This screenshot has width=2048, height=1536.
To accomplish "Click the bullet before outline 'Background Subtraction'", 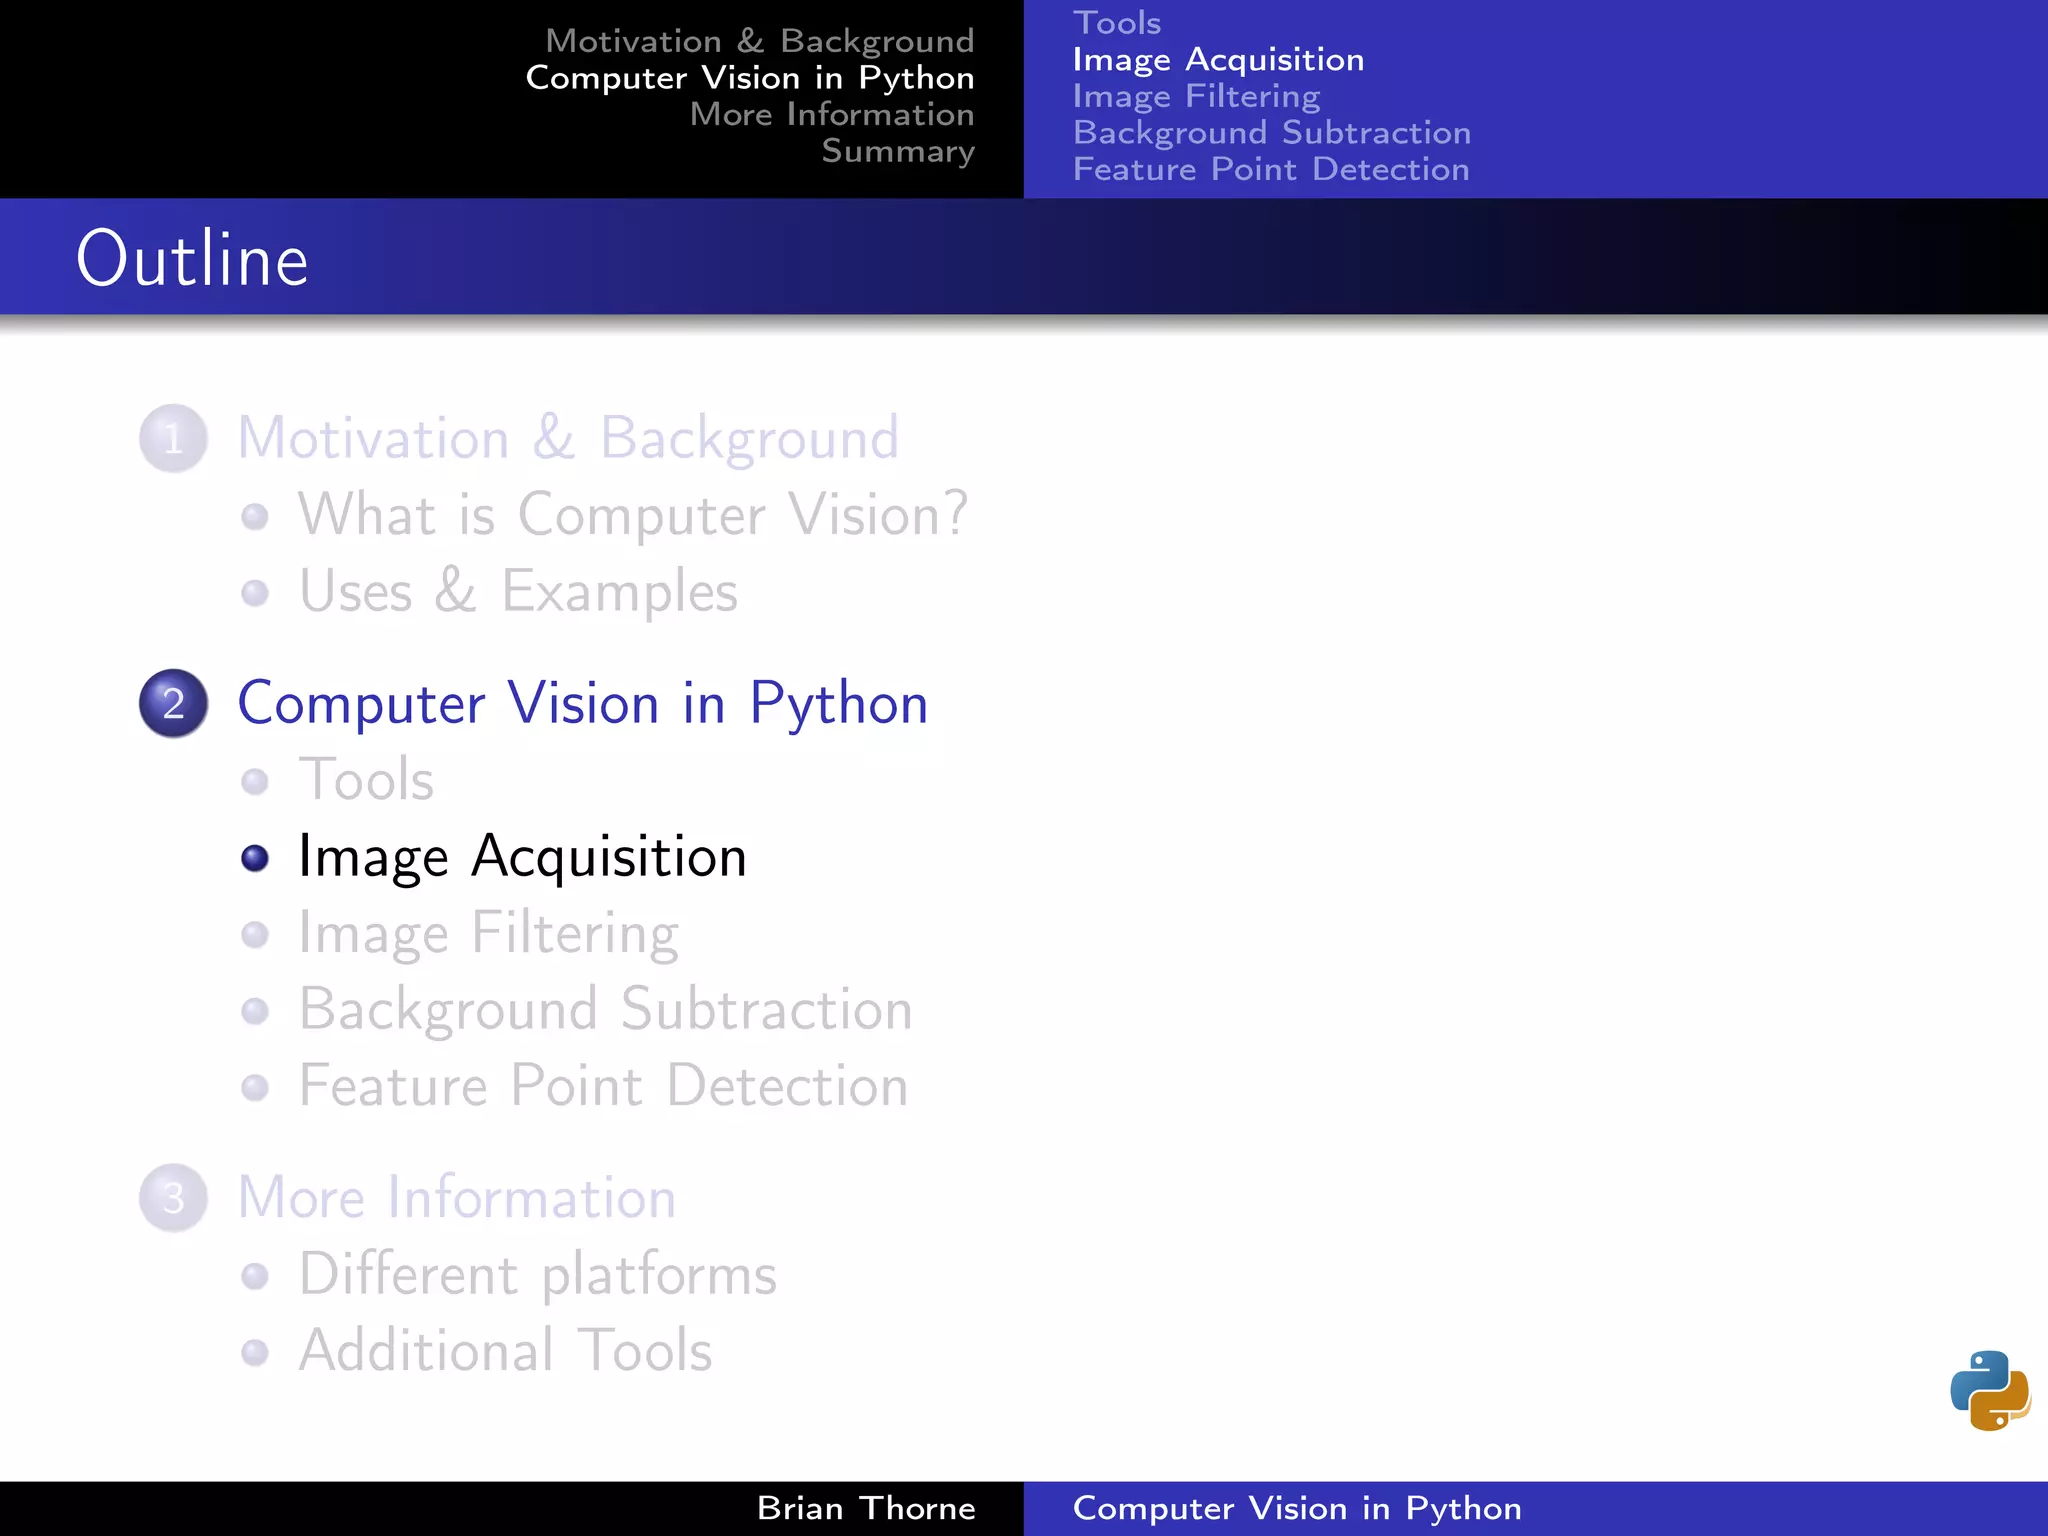I will click(x=255, y=1011).
